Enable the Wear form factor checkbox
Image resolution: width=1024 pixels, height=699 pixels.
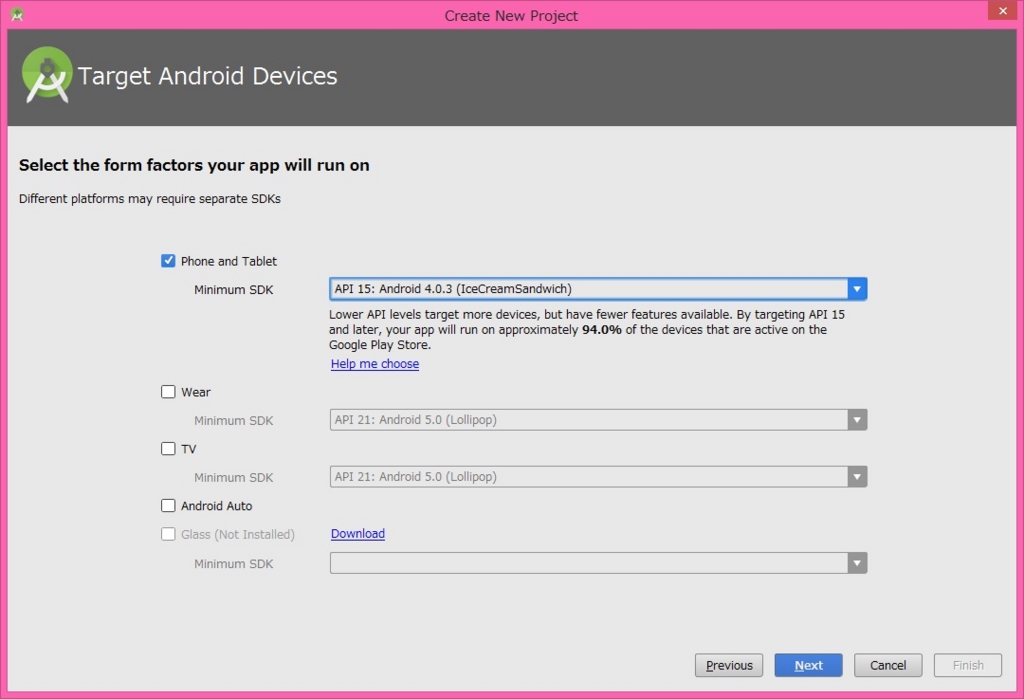click(x=168, y=391)
